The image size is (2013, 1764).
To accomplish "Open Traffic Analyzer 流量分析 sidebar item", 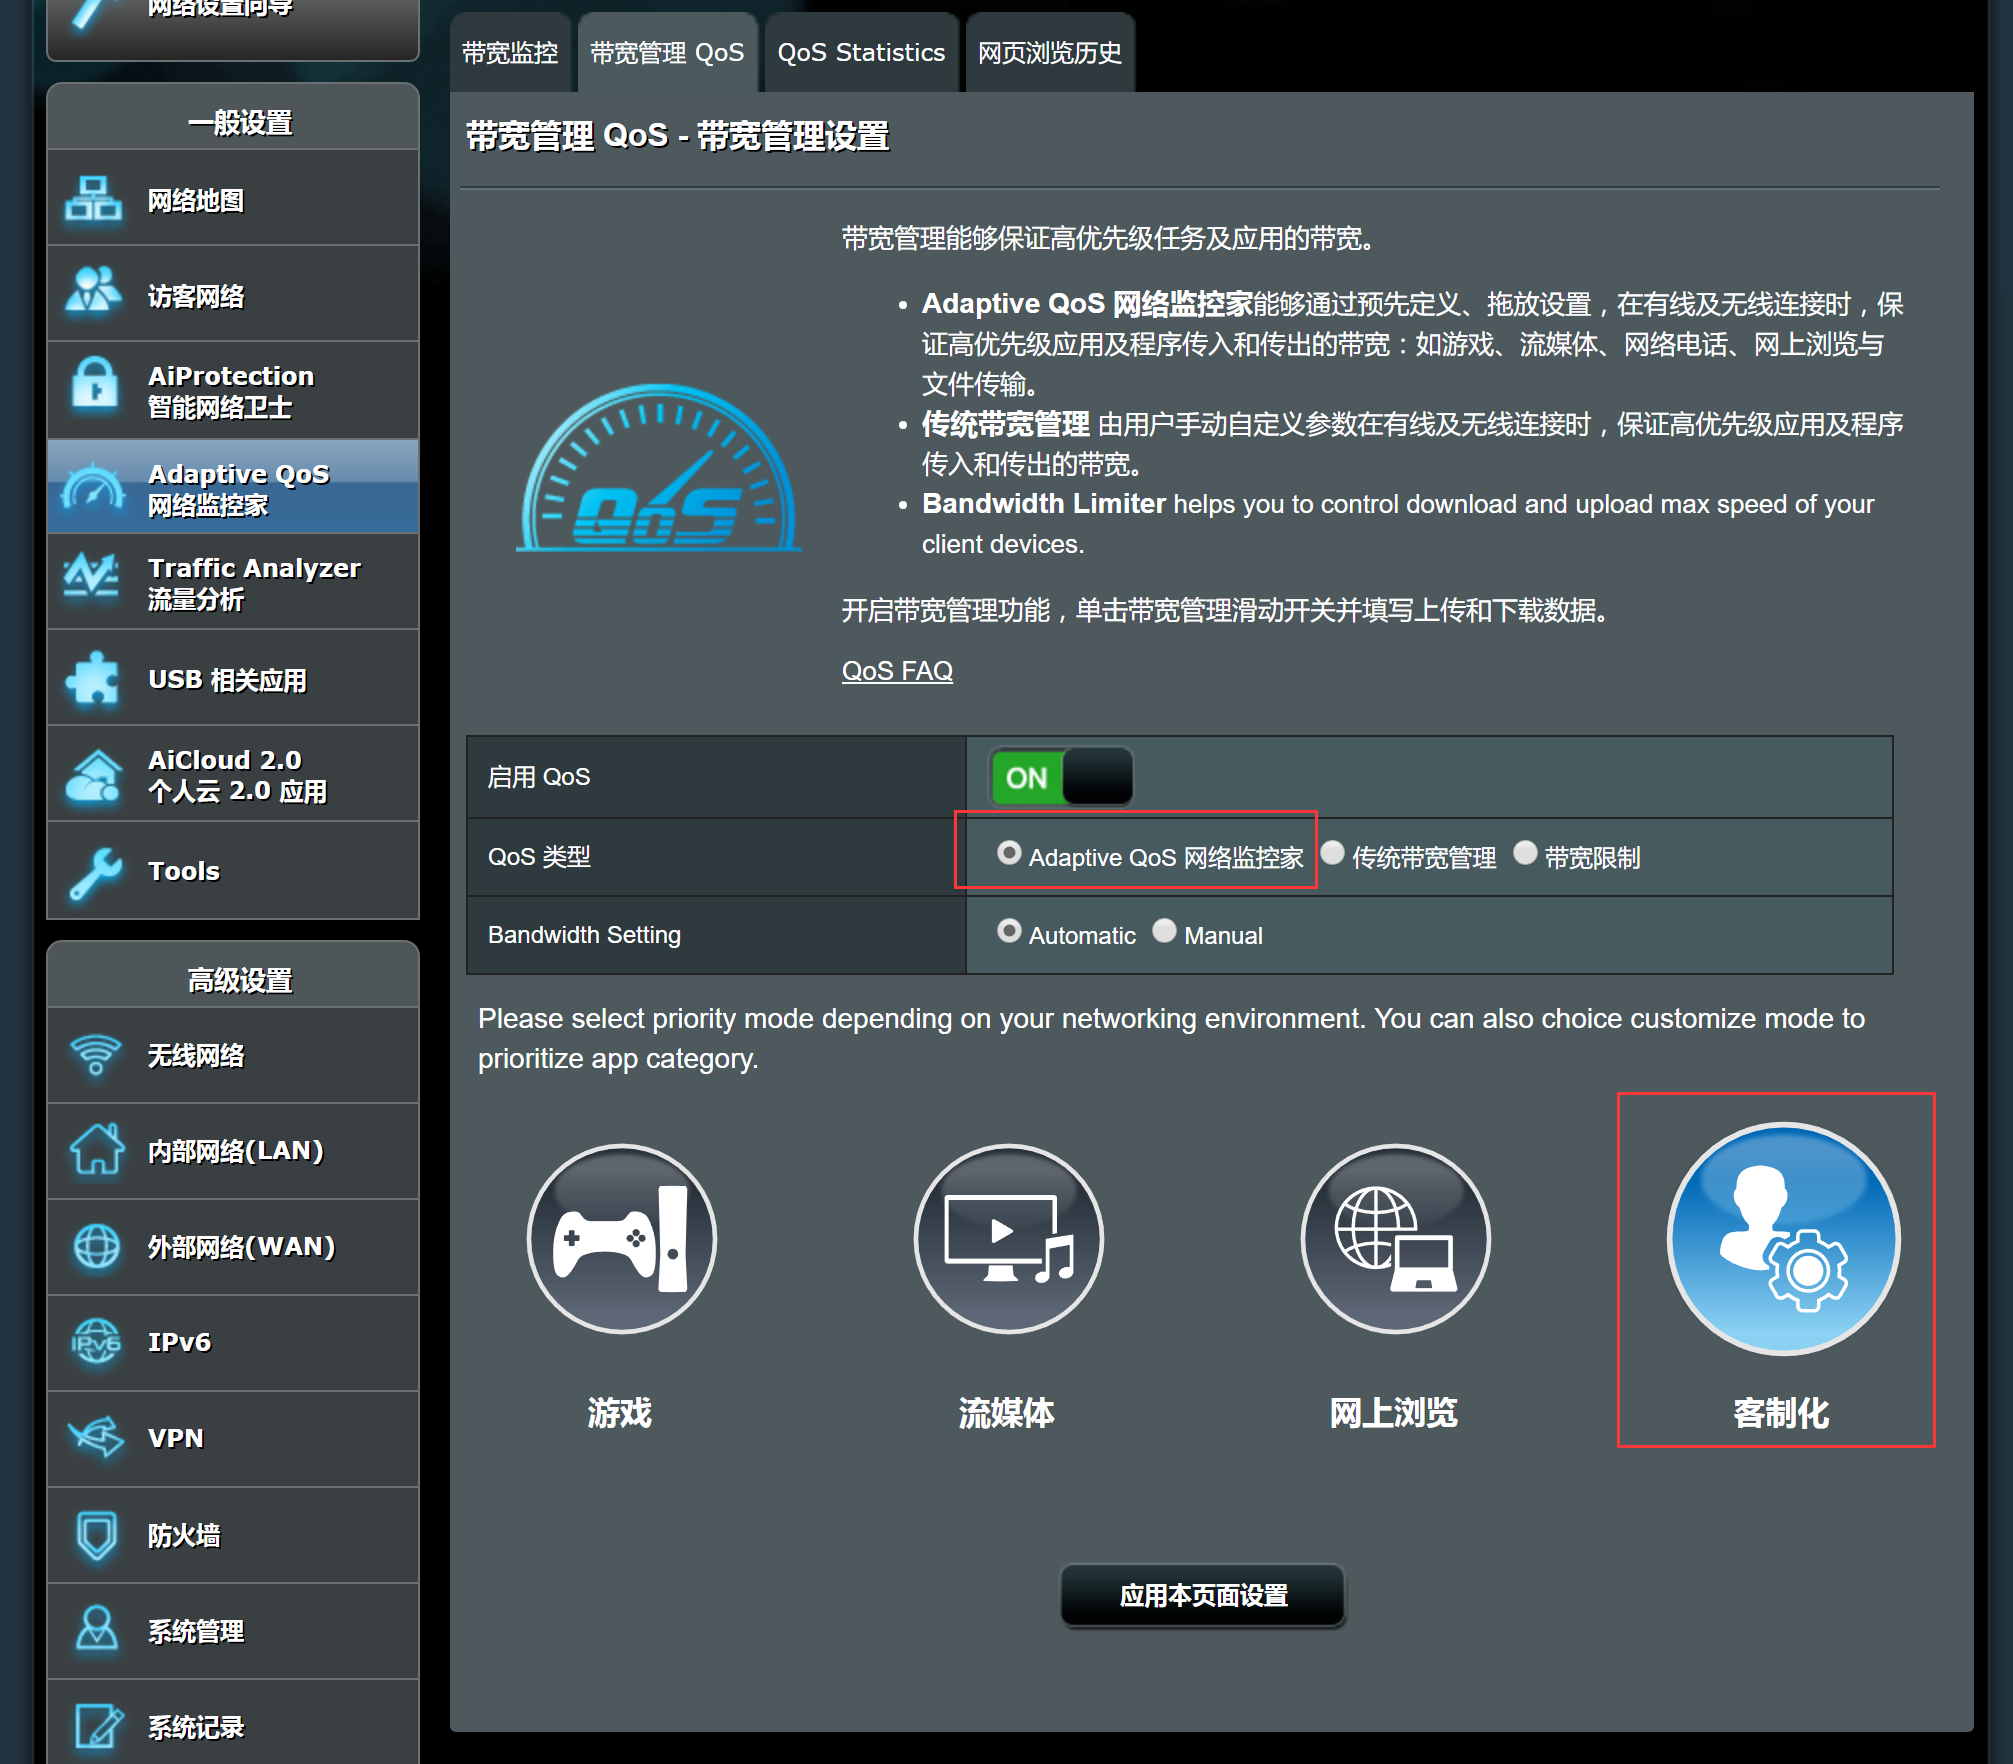I will point(232,583).
